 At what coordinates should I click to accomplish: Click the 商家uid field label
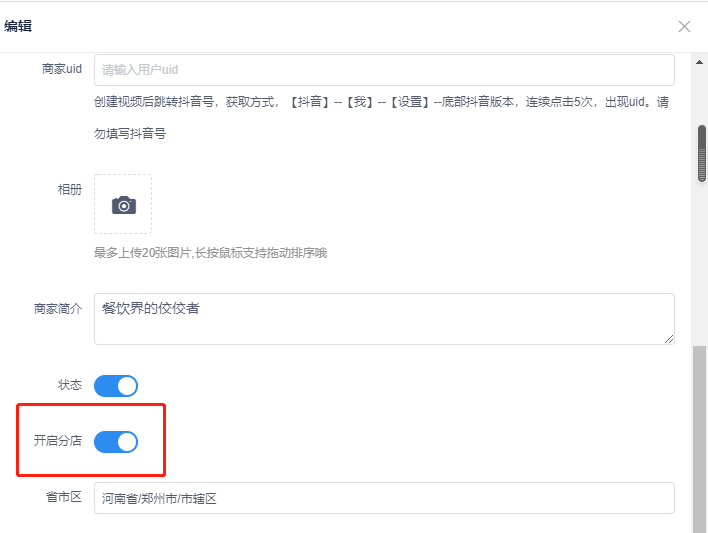pyautogui.click(x=62, y=70)
